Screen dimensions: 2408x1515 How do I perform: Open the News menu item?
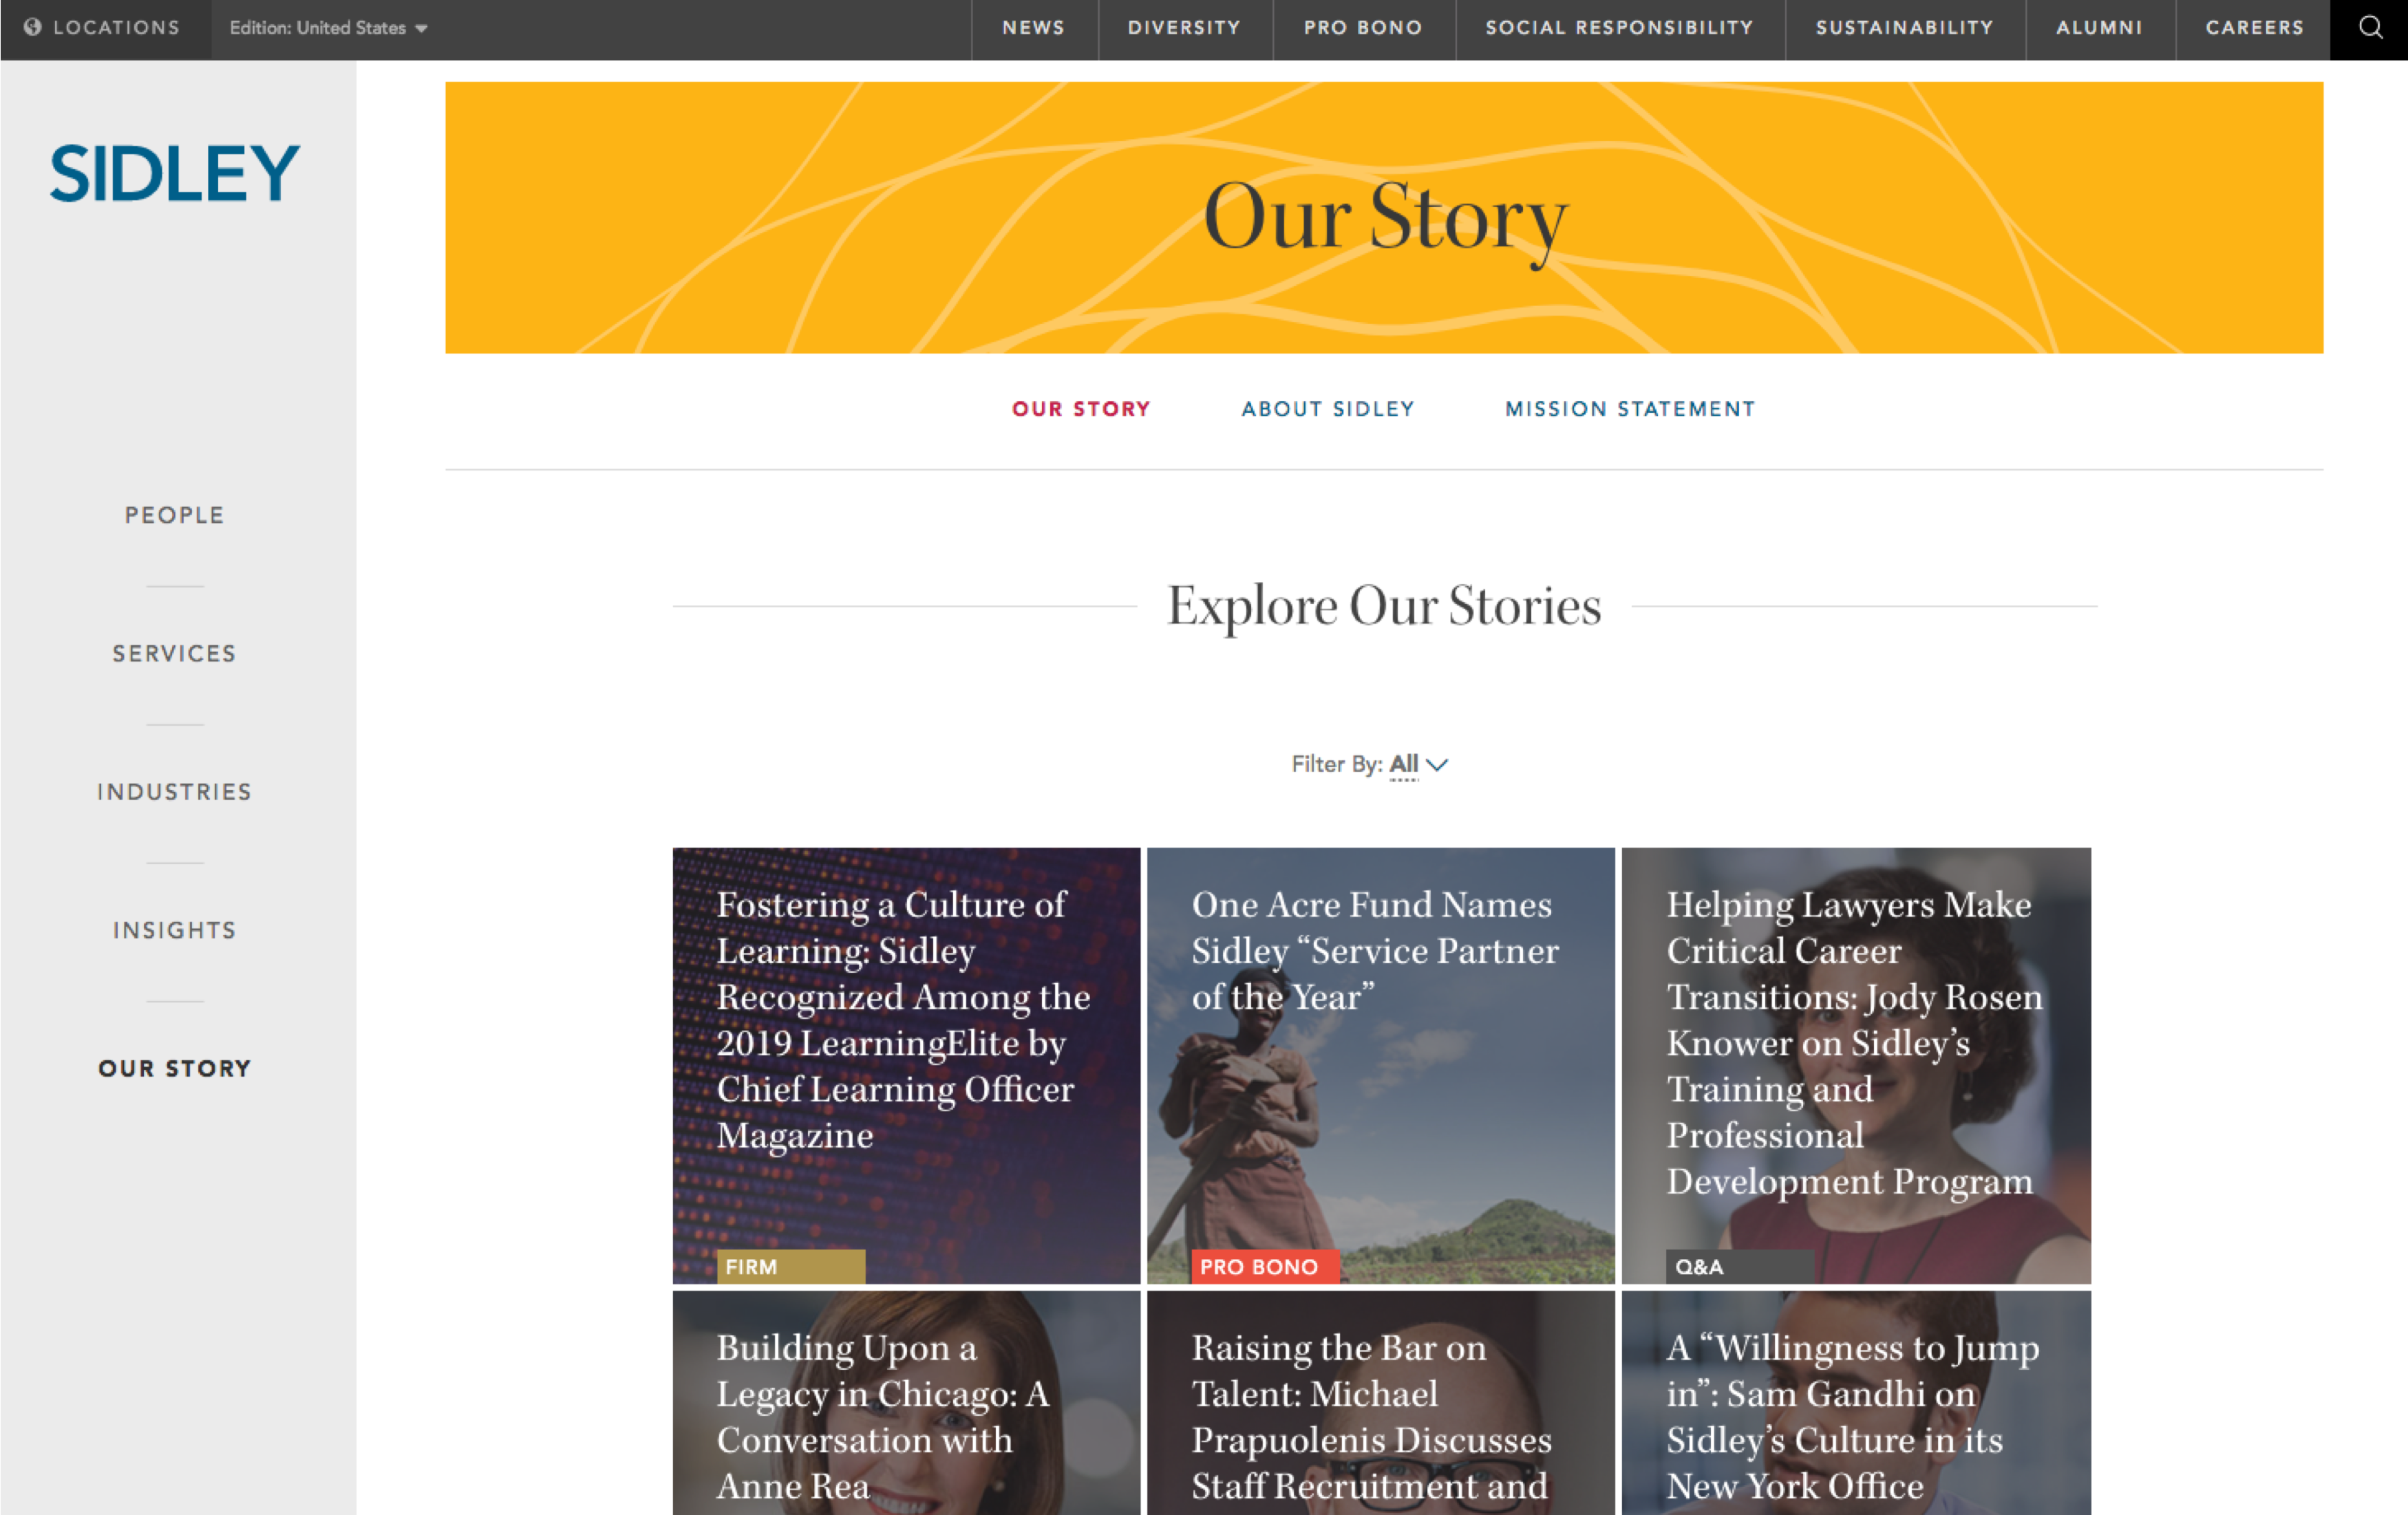(1034, 28)
